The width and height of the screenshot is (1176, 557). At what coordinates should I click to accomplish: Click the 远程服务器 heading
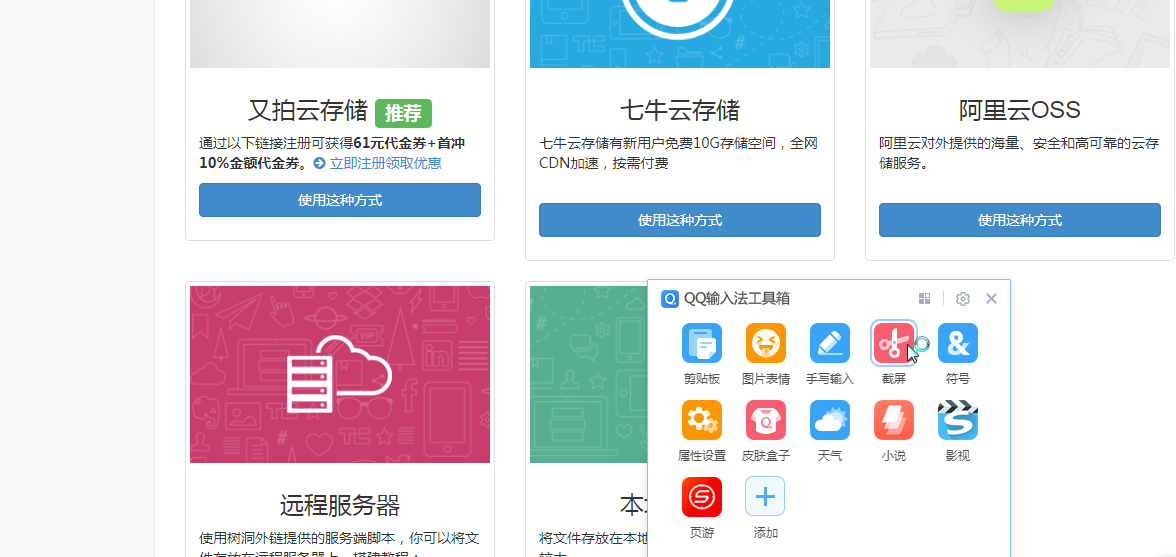pos(340,506)
